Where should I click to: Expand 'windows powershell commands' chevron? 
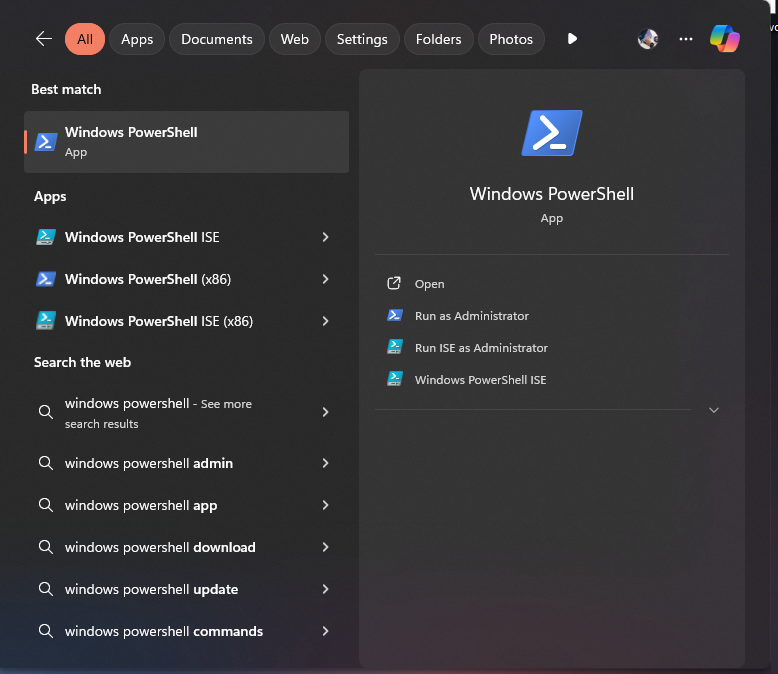tap(325, 631)
